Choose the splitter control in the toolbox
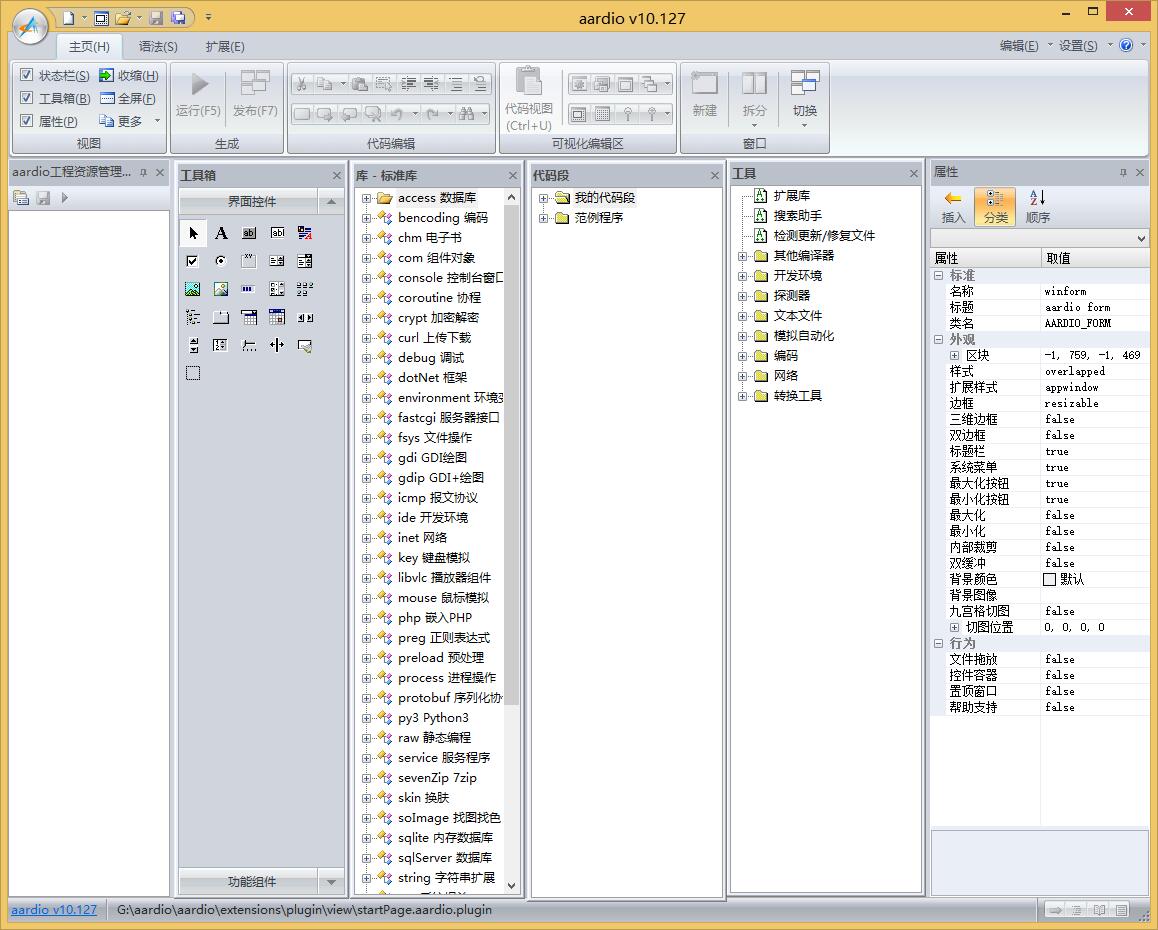This screenshot has width=1158, height=930. tap(277, 345)
